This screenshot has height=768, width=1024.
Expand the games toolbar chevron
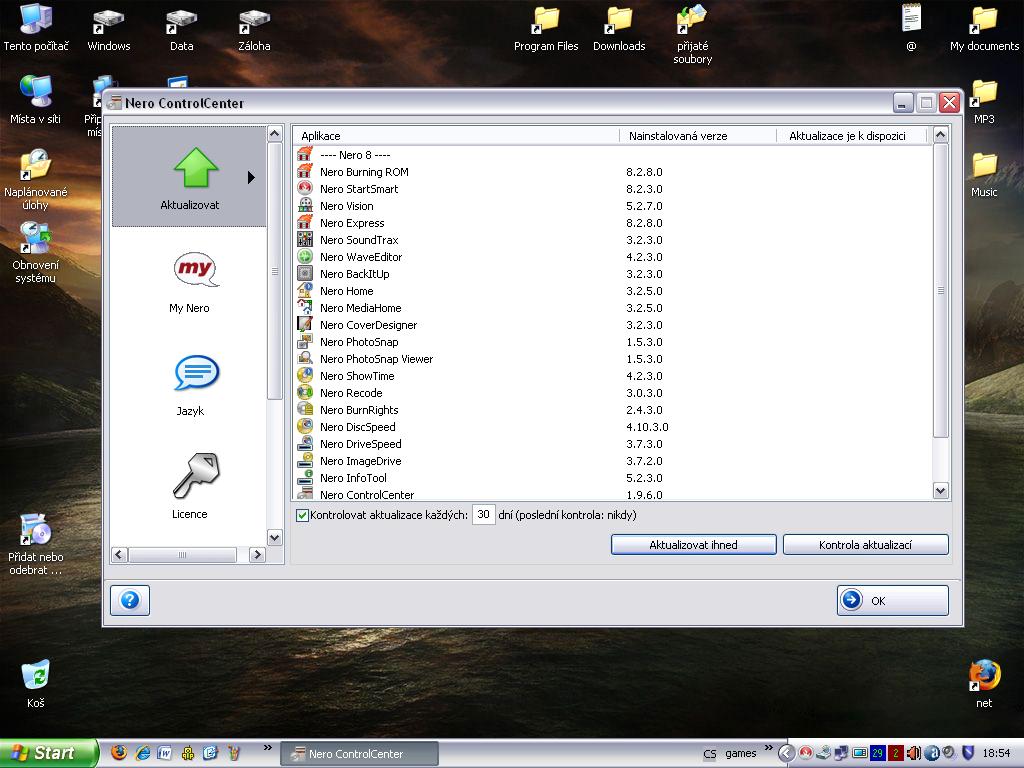pyautogui.click(x=768, y=748)
